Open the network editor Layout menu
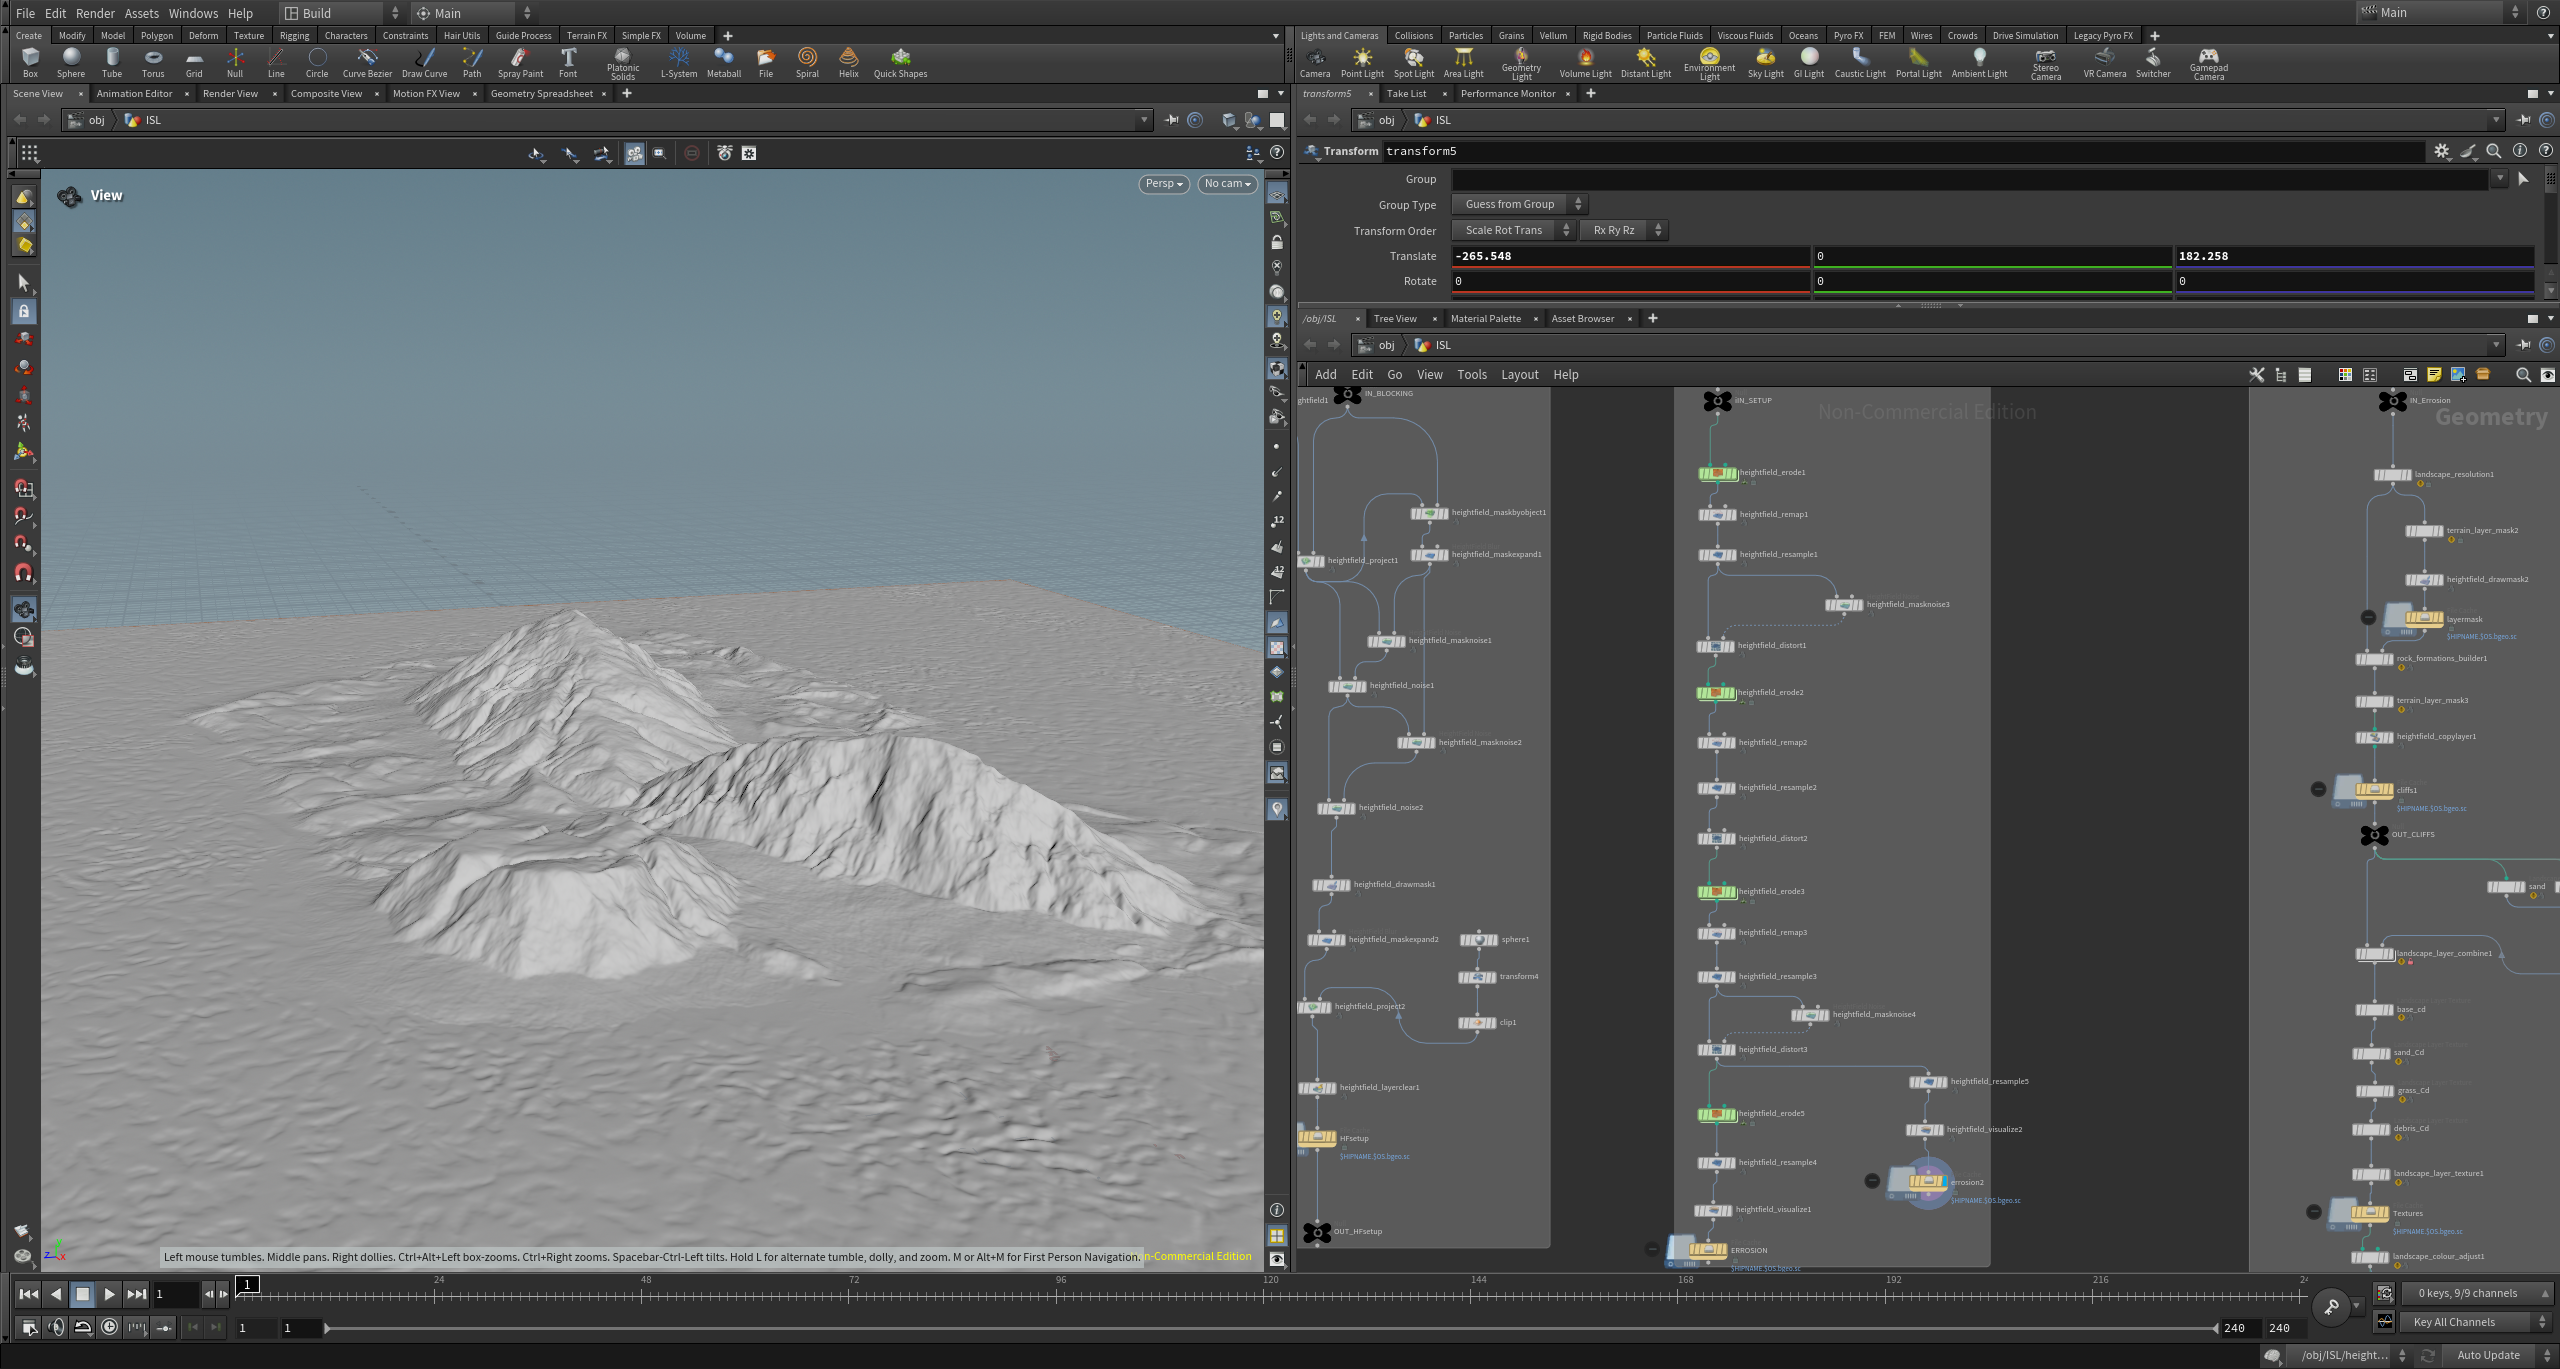The height and width of the screenshot is (1369, 2560). pyautogui.click(x=1519, y=375)
